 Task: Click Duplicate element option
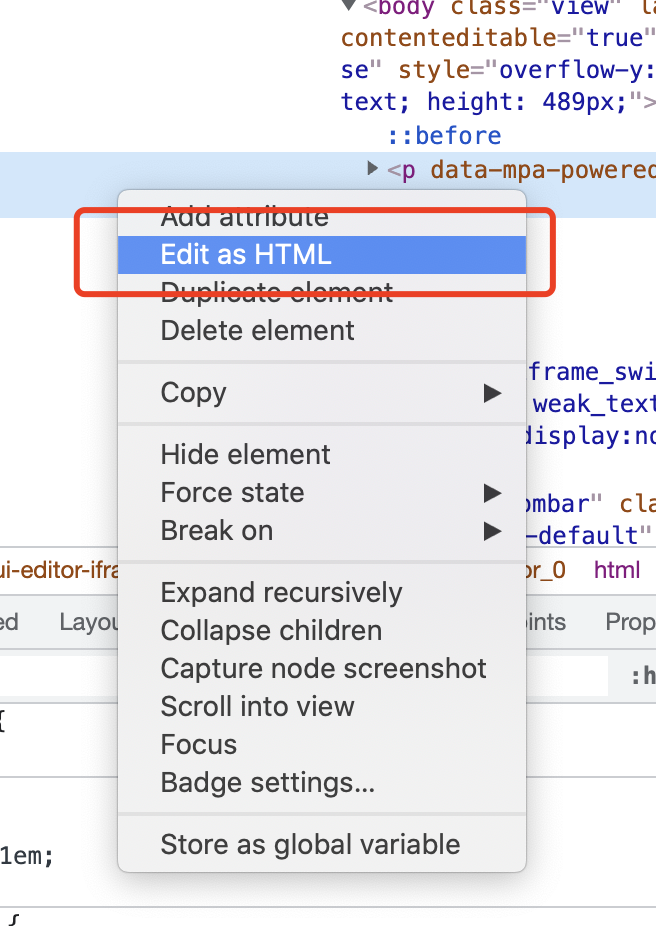[x=277, y=292]
